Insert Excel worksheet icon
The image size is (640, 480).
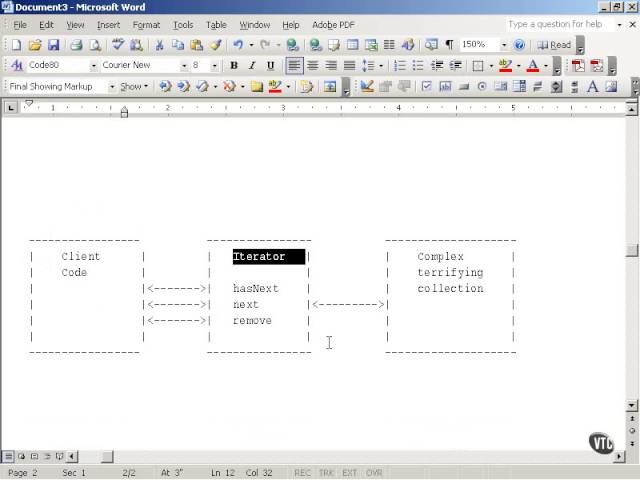[x=371, y=45]
